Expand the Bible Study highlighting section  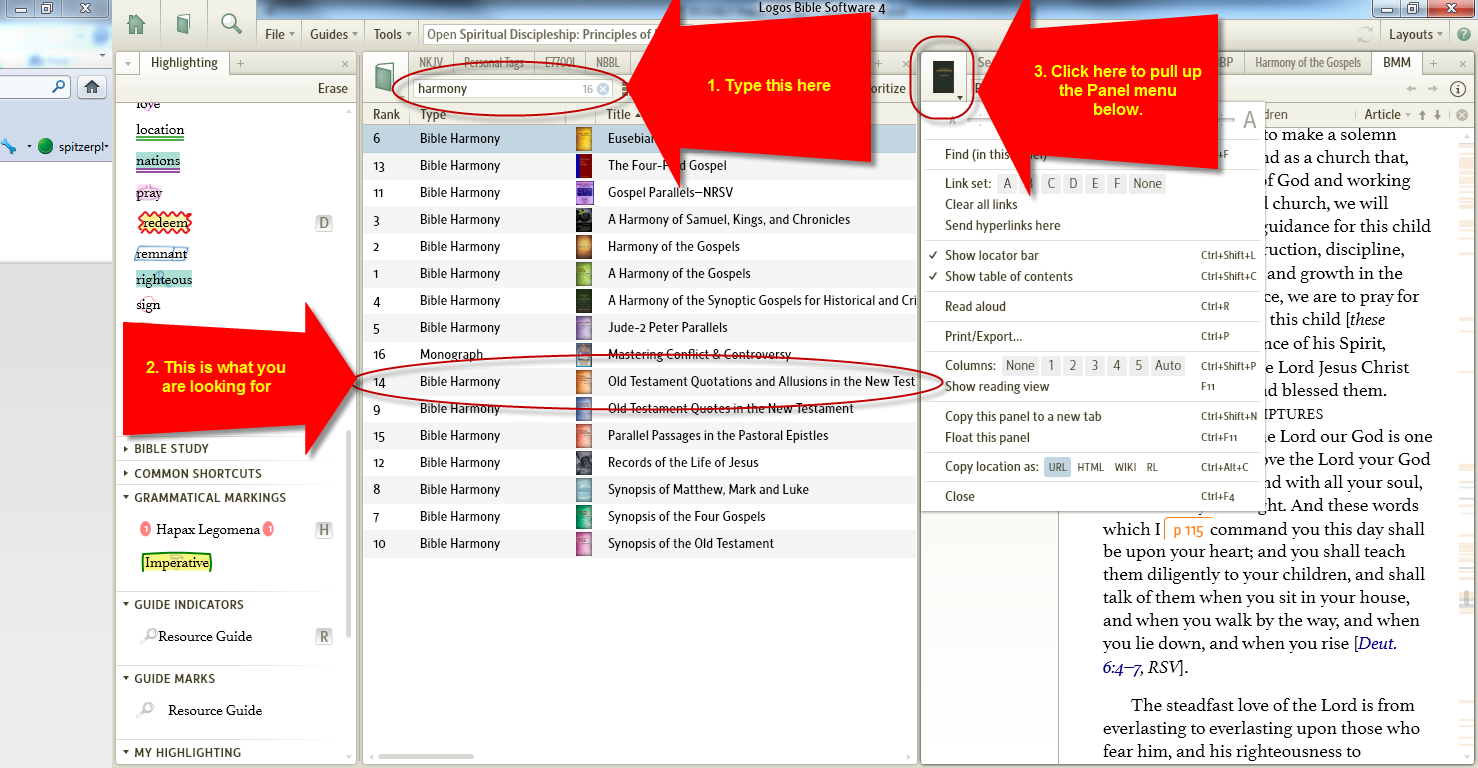click(171, 449)
